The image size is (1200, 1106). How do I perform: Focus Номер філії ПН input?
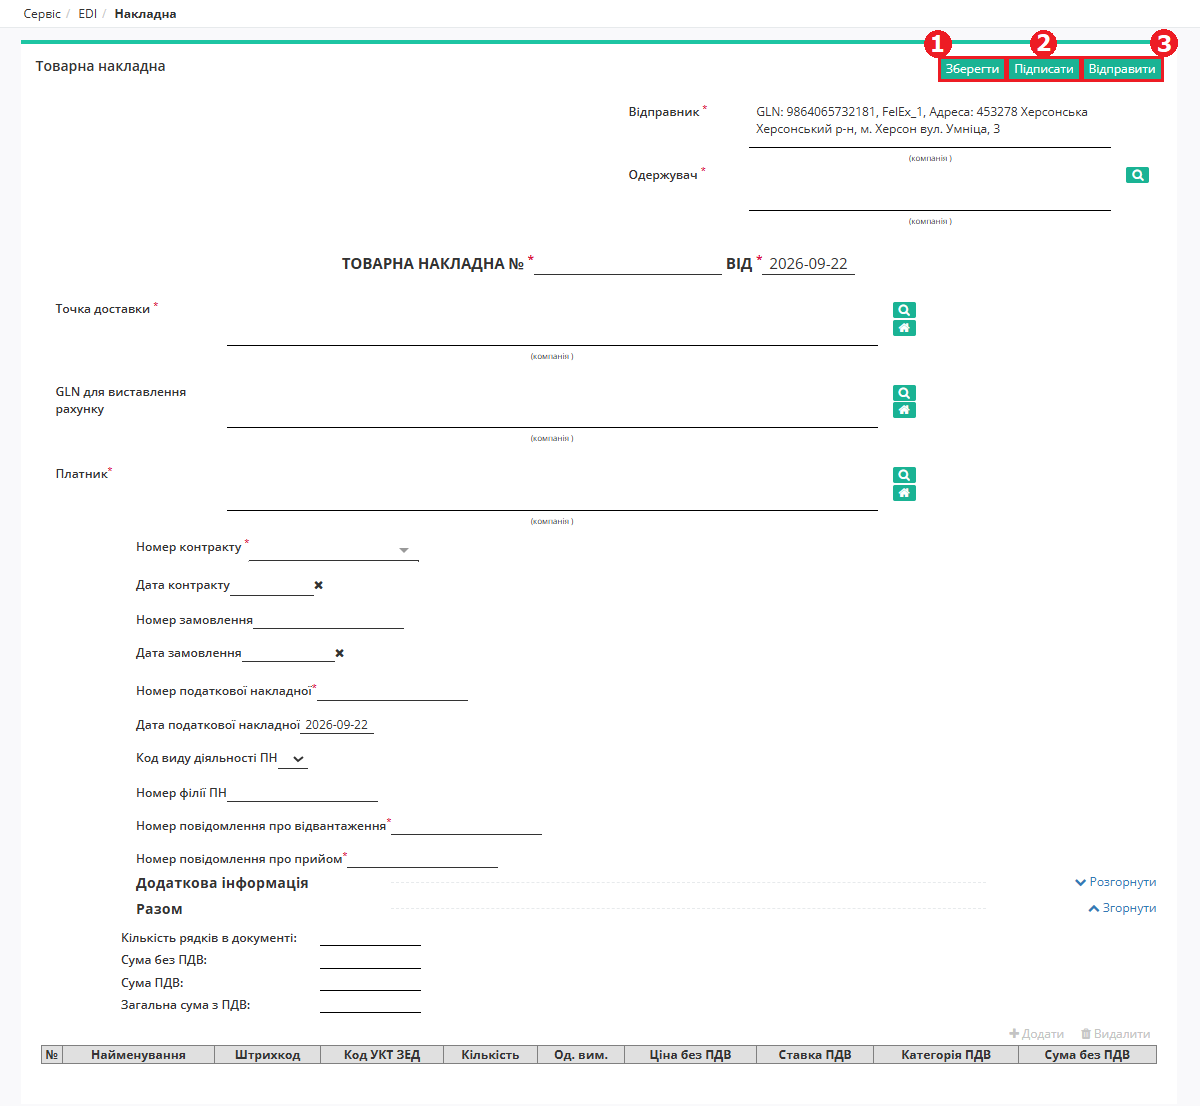pyautogui.click(x=302, y=793)
